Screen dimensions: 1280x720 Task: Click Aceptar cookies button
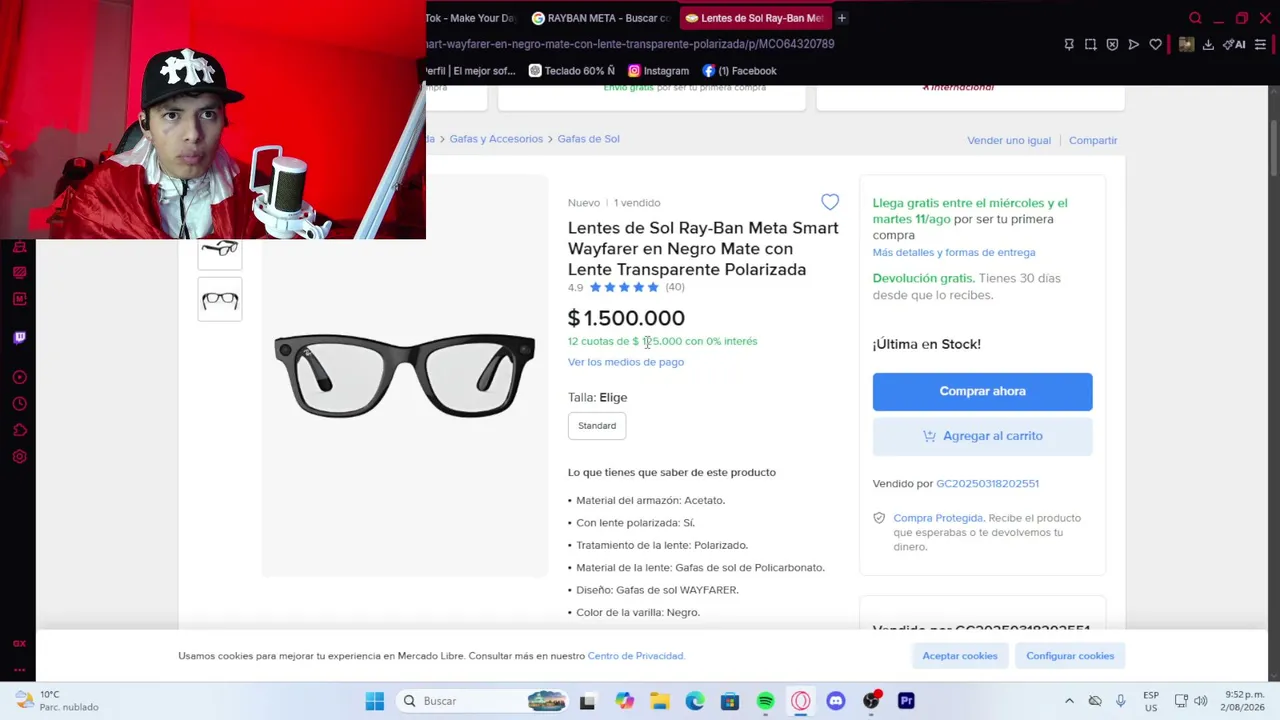[x=960, y=656]
